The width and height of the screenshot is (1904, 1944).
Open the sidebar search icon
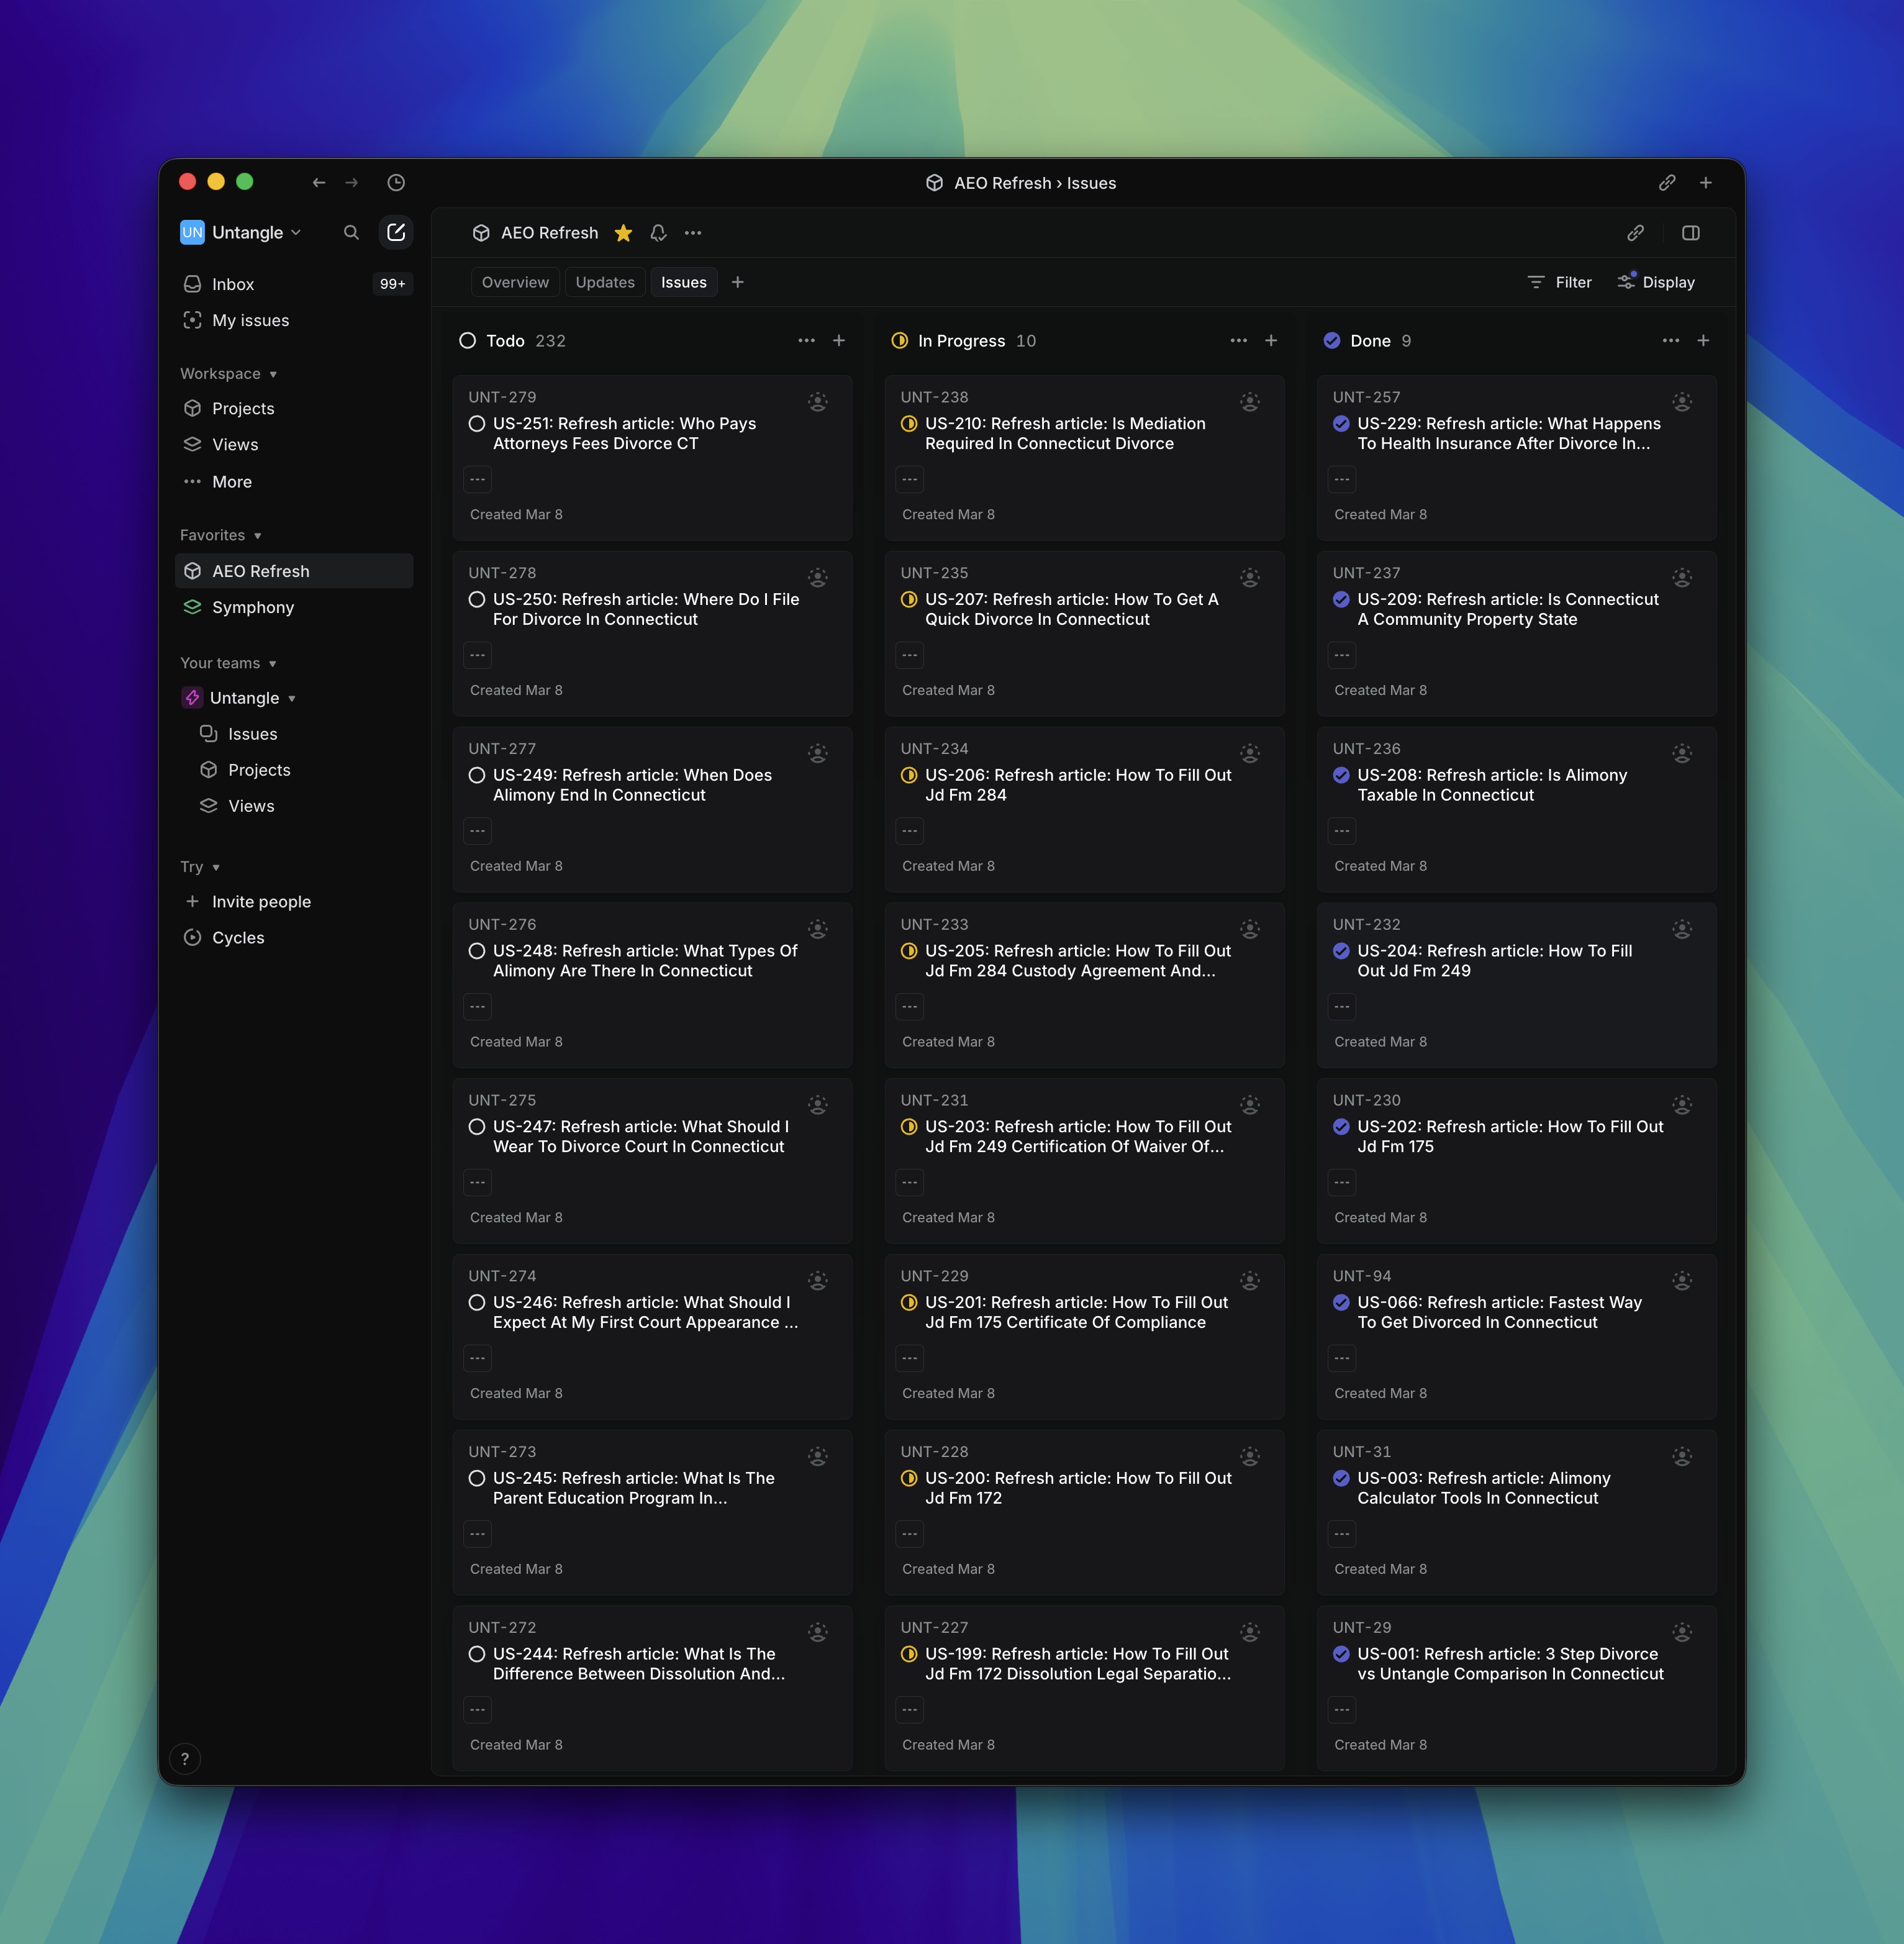(351, 232)
